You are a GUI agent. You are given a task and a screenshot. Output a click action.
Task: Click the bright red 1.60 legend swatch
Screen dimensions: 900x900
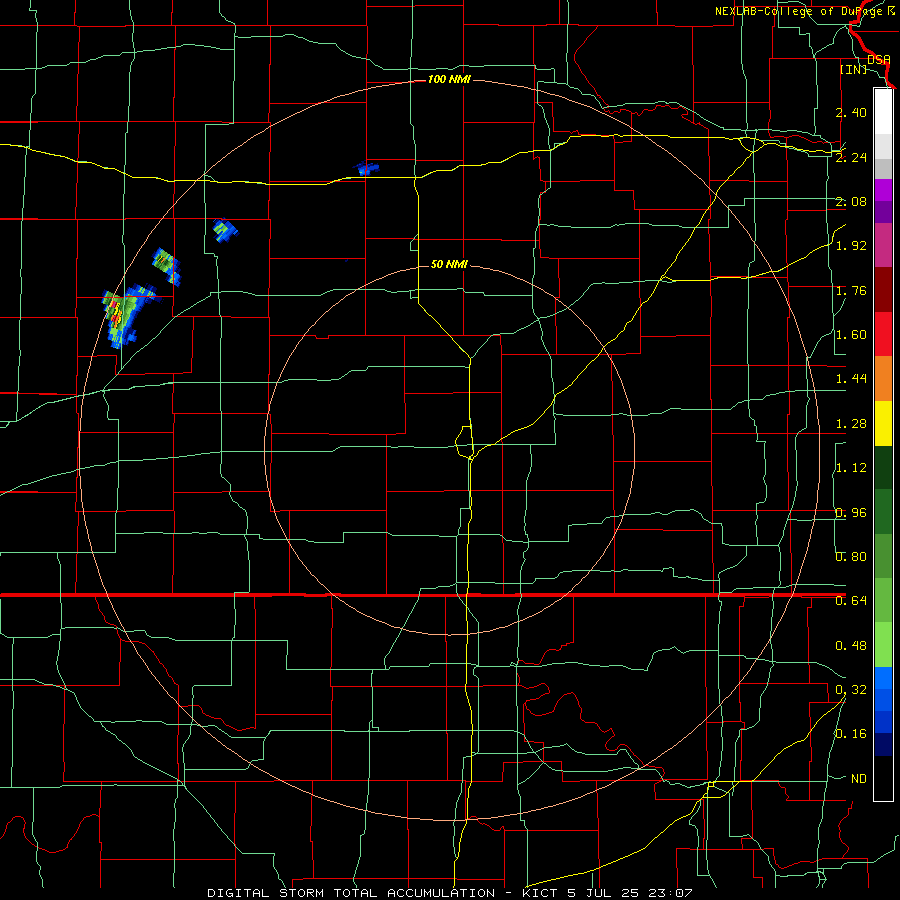(883, 334)
